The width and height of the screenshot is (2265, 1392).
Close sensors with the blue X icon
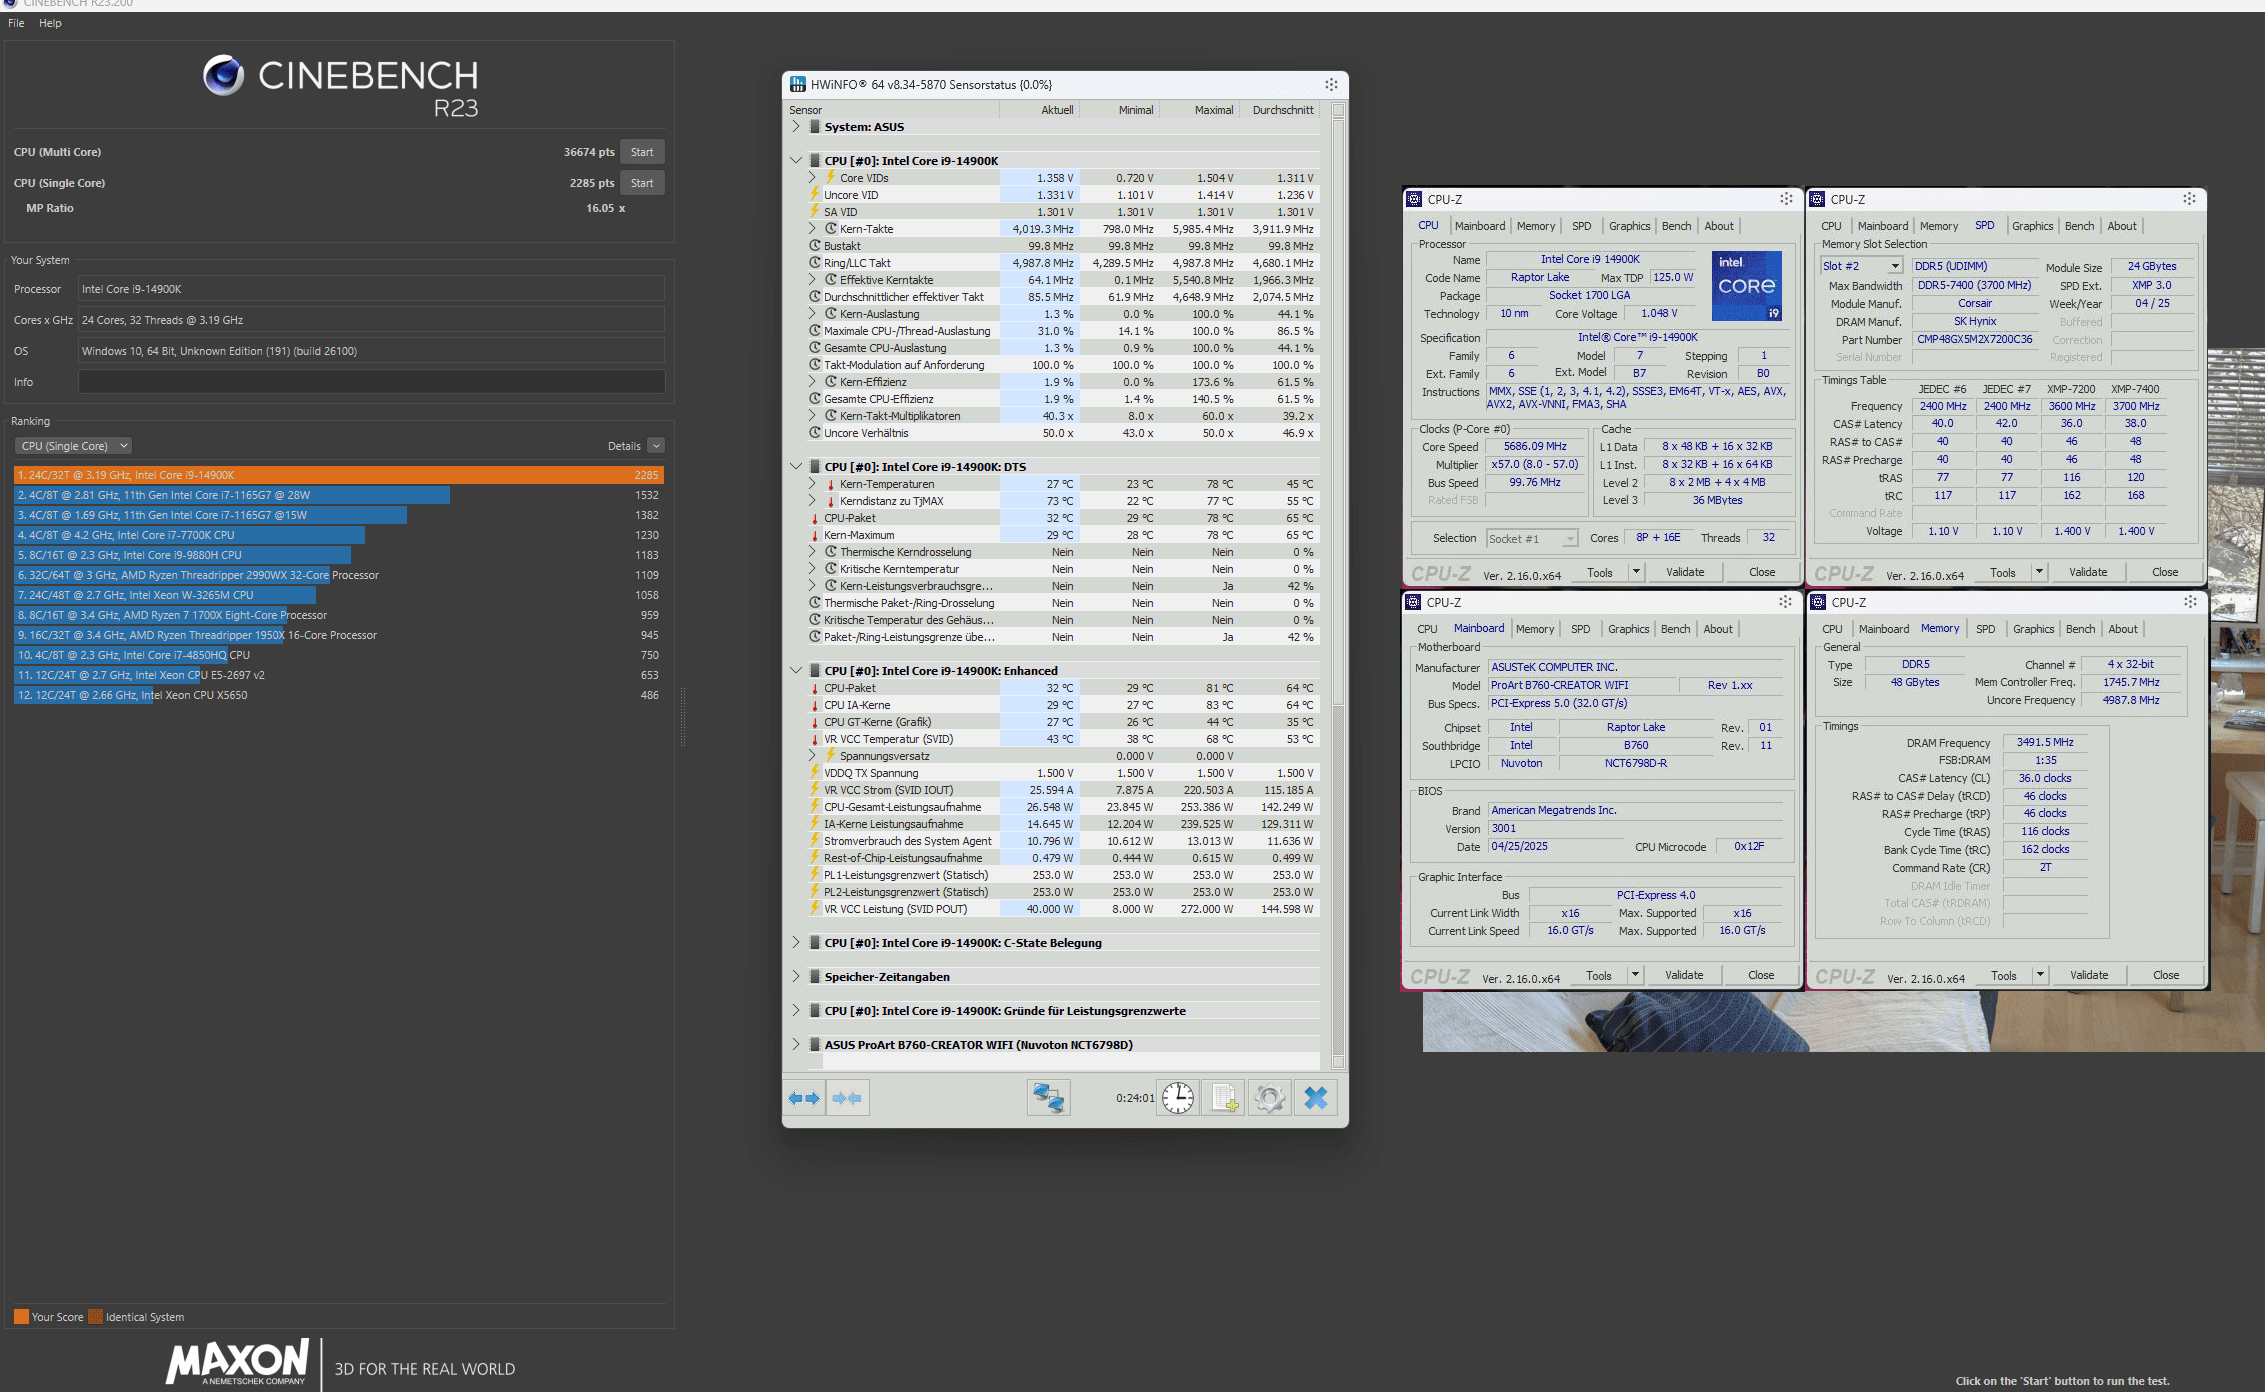click(1316, 1098)
